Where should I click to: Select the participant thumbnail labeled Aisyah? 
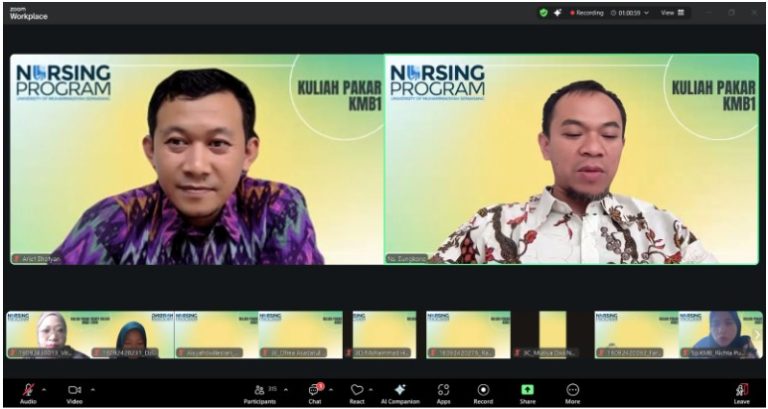click(x=216, y=335)
